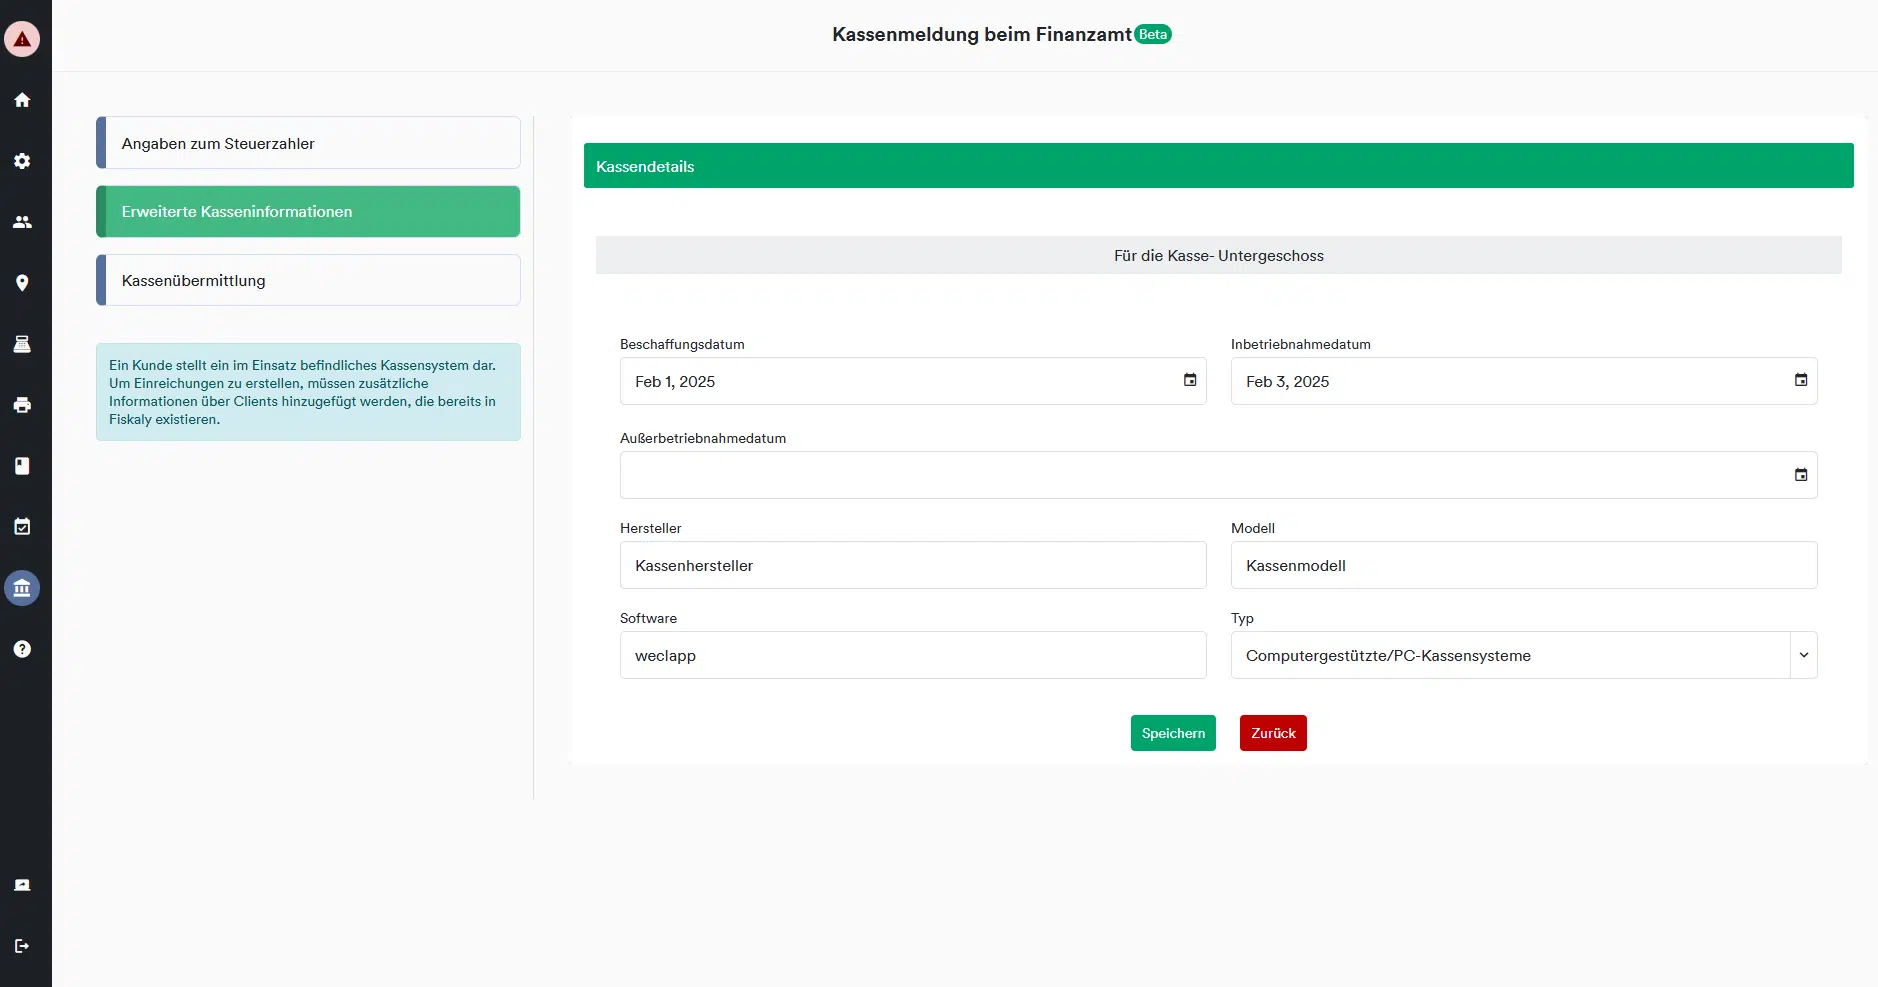
Task: Click the Beta badge
Action: point(1153,34)
